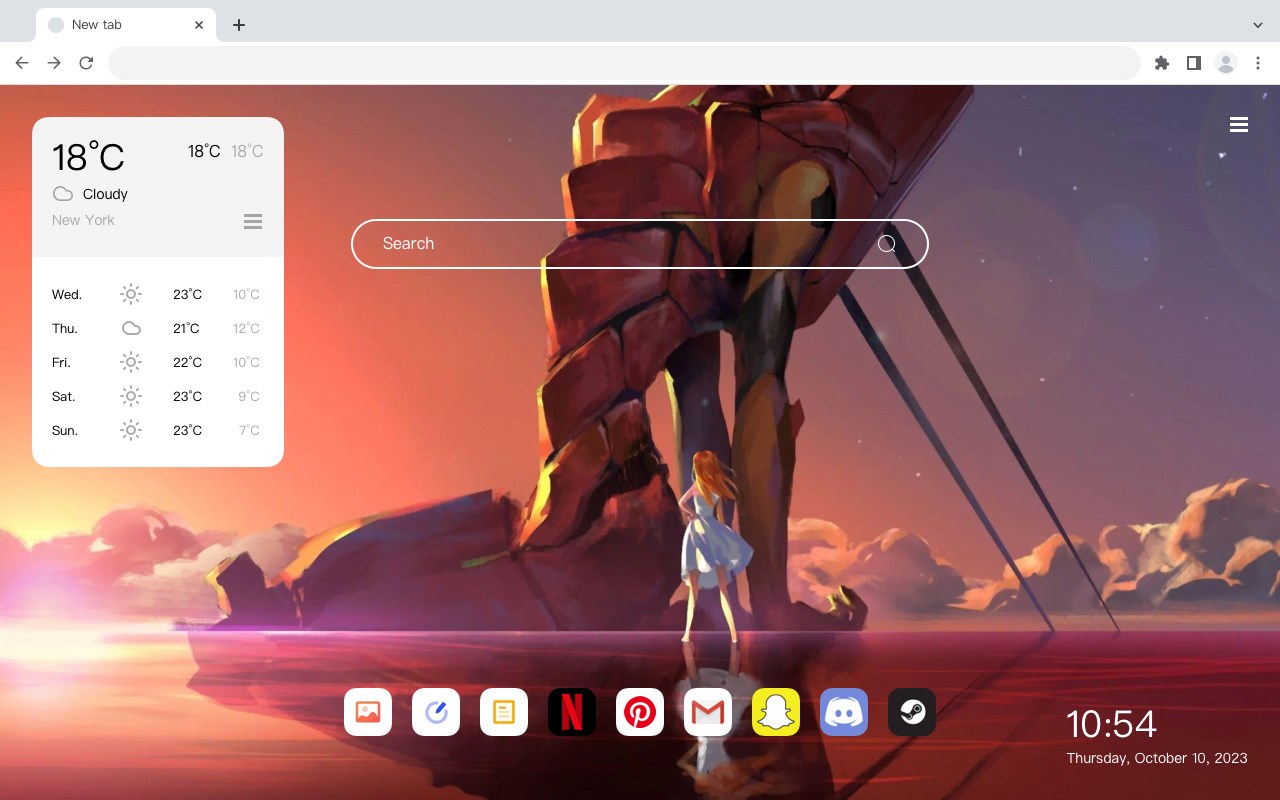The width and height of the screenshot is (1280, 800).
Task: Select the Fri. forecast row label
Action: 61,362
